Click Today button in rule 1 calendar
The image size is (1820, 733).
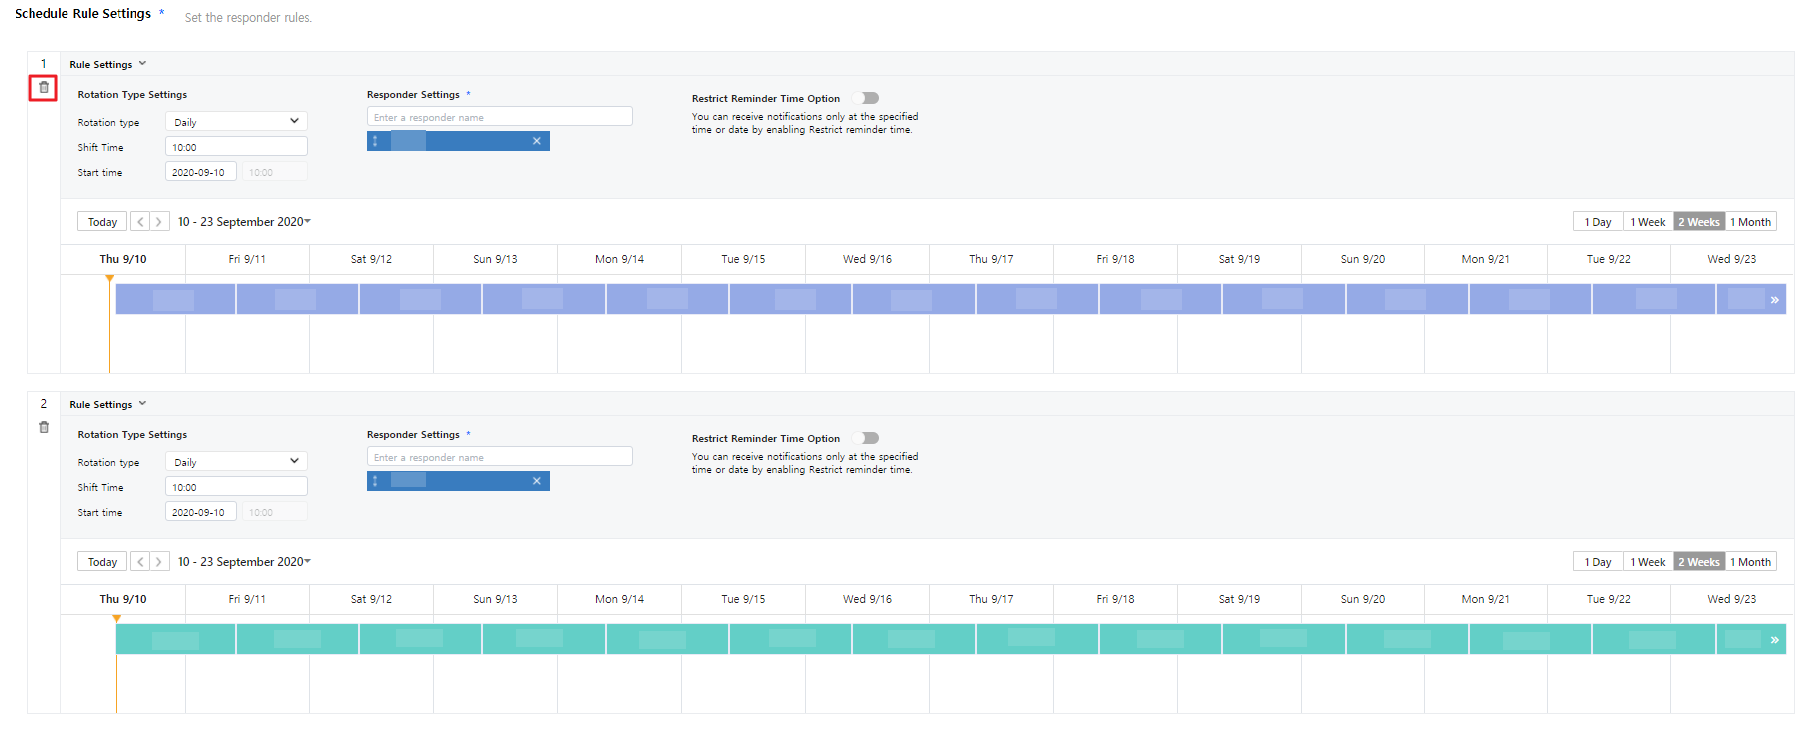coord(102,222)
